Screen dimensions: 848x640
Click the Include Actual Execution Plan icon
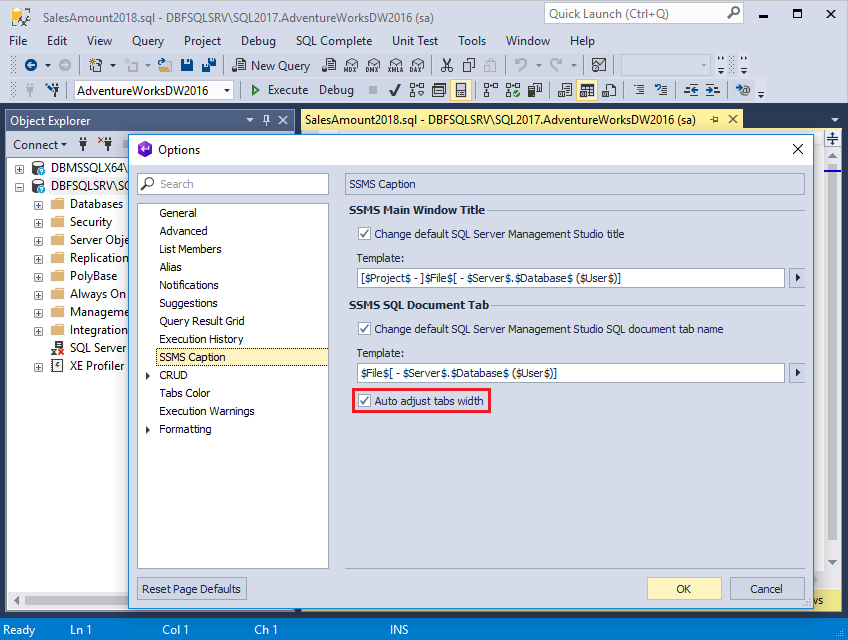[491, 90]
